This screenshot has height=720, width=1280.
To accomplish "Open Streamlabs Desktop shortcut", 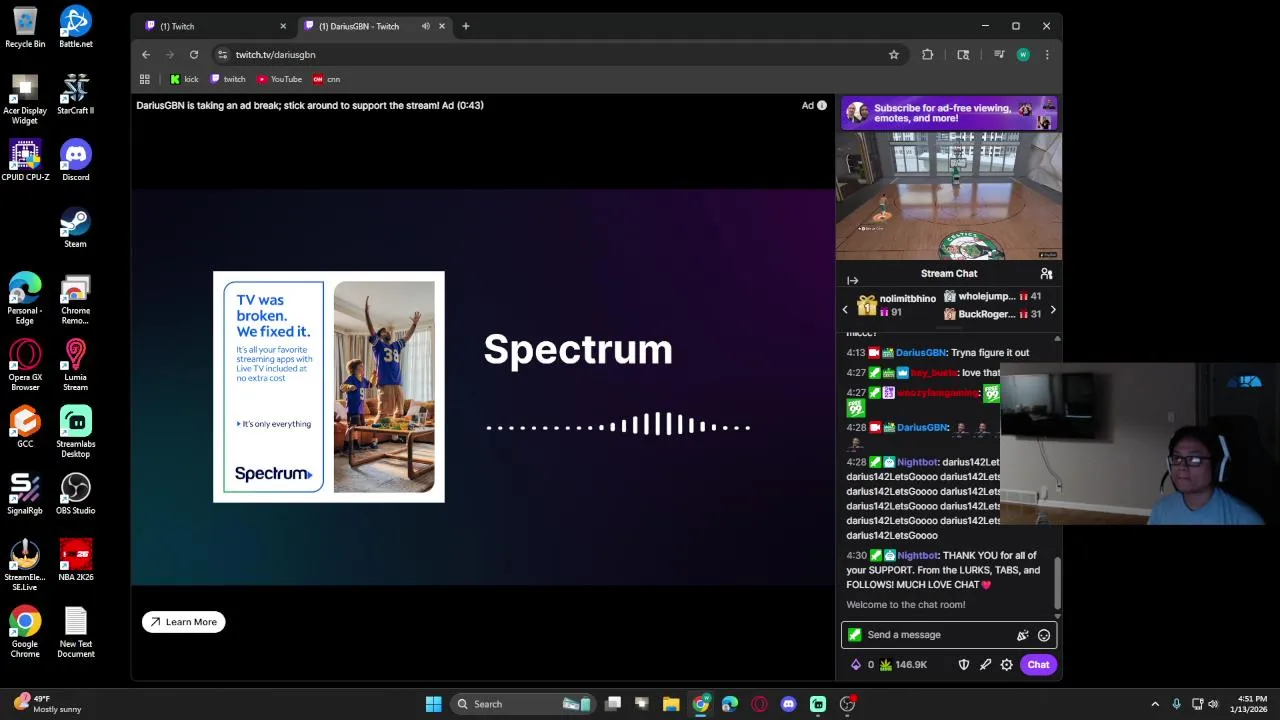I will tap(76, 433).
